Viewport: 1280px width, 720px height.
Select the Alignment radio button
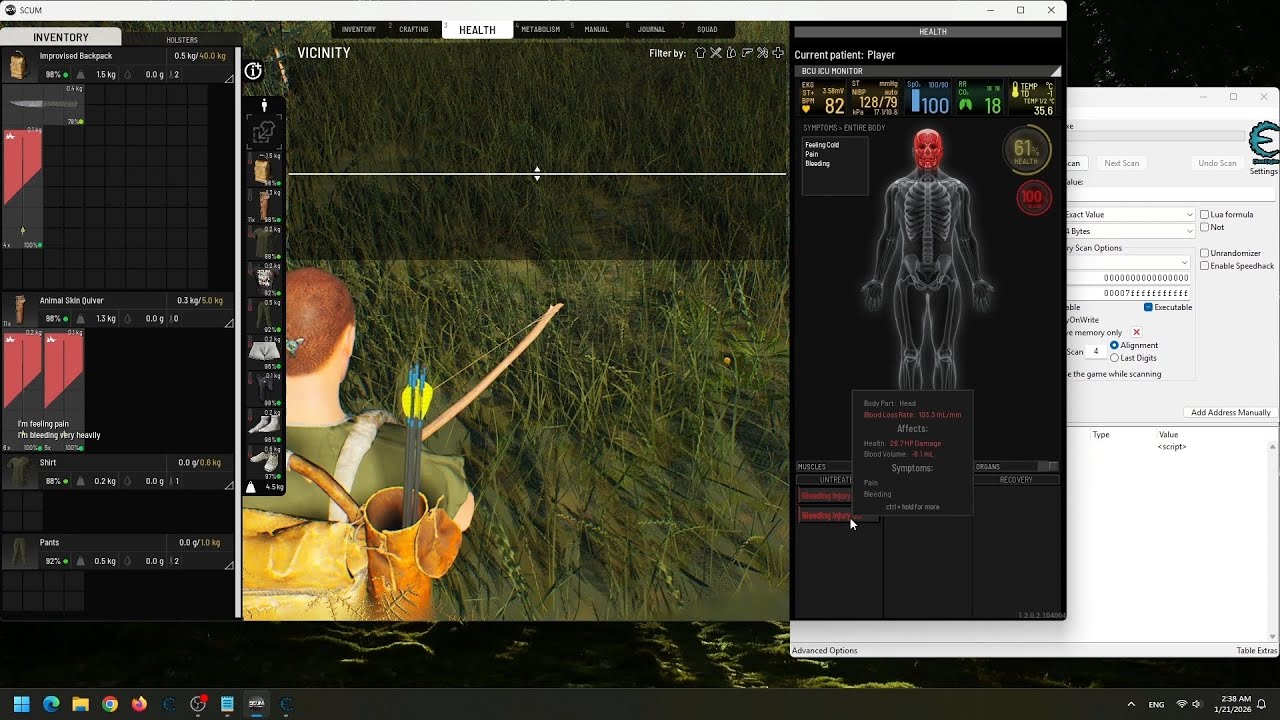[1114, 345]
